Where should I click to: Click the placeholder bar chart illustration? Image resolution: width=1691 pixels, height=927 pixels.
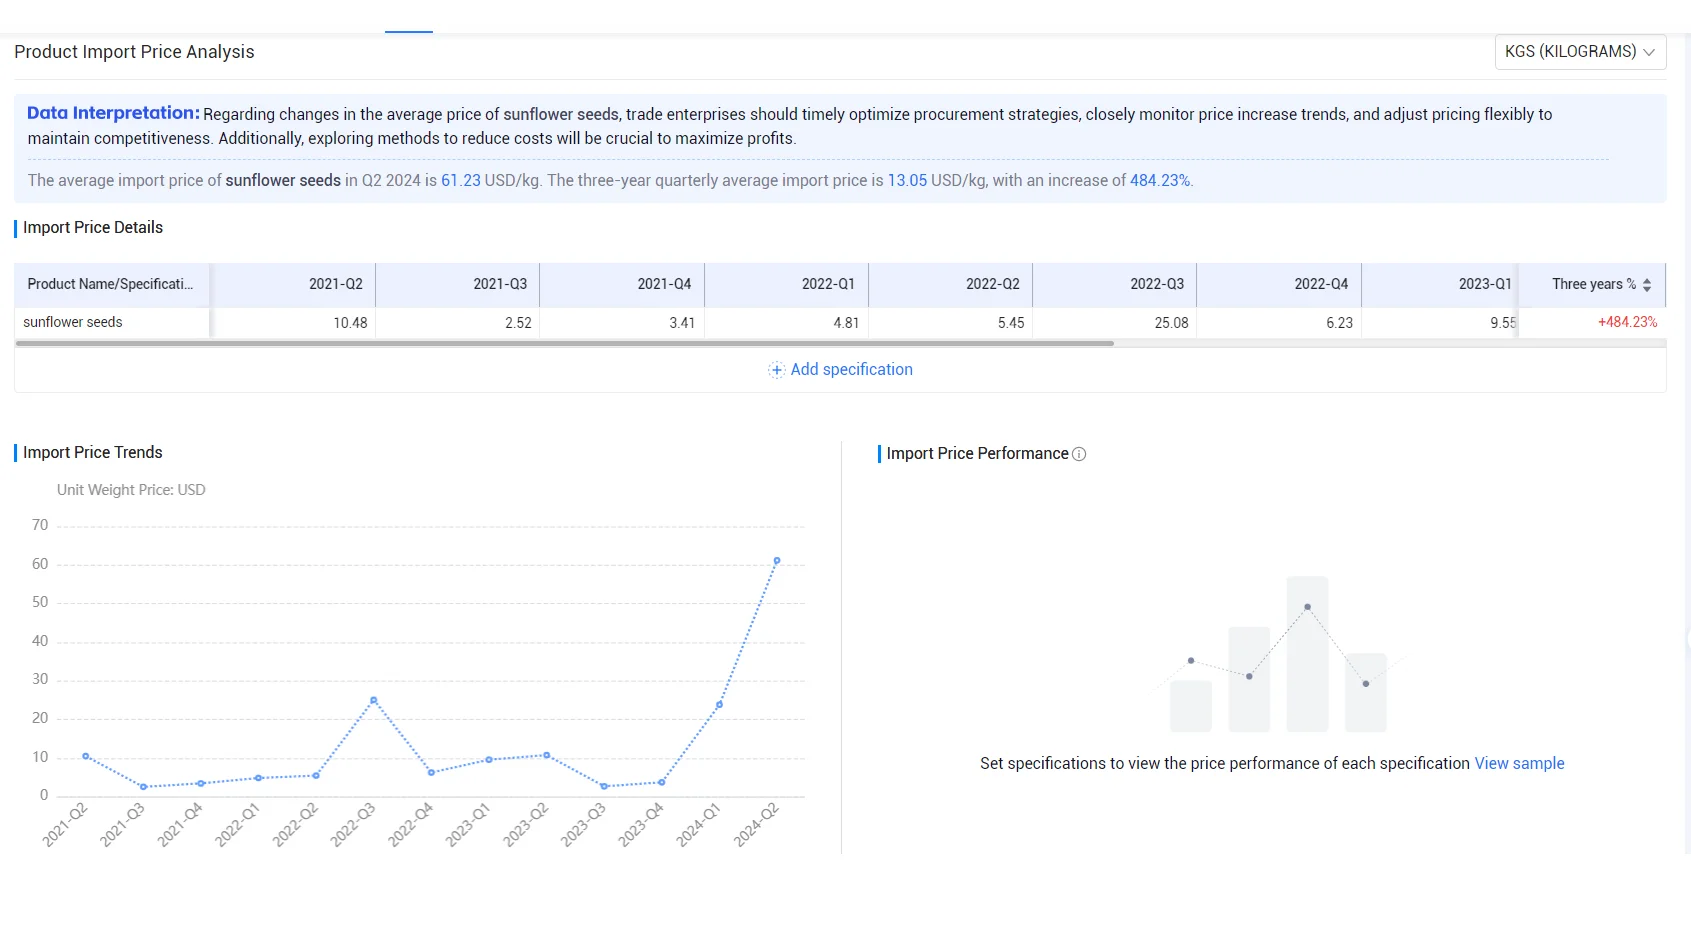pyautogui.click(x=1279, y=654)
